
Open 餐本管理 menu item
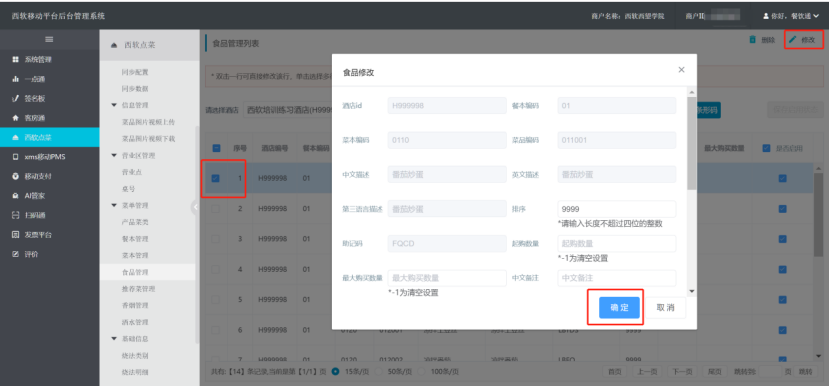pyautogui.click(x=135, y=239)
